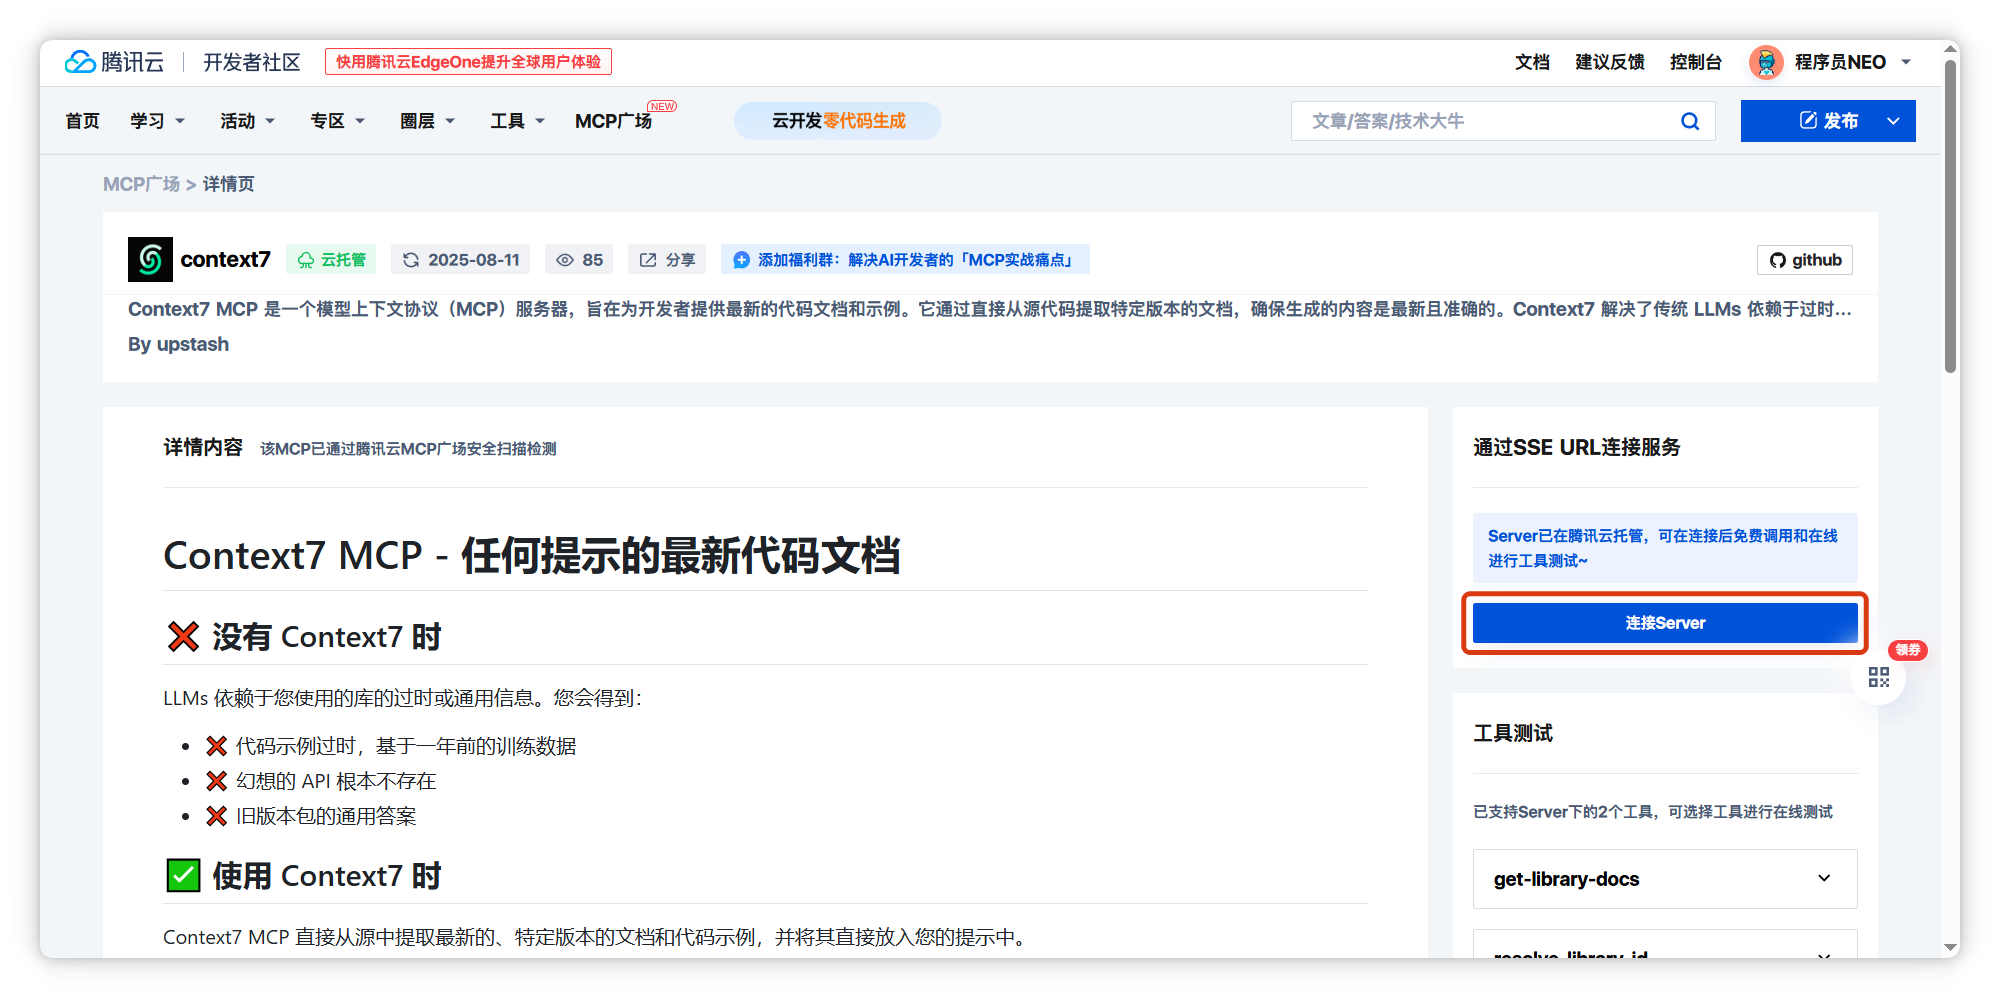
Task: Open the 控制台 menu item
Action: (1696, 62)
